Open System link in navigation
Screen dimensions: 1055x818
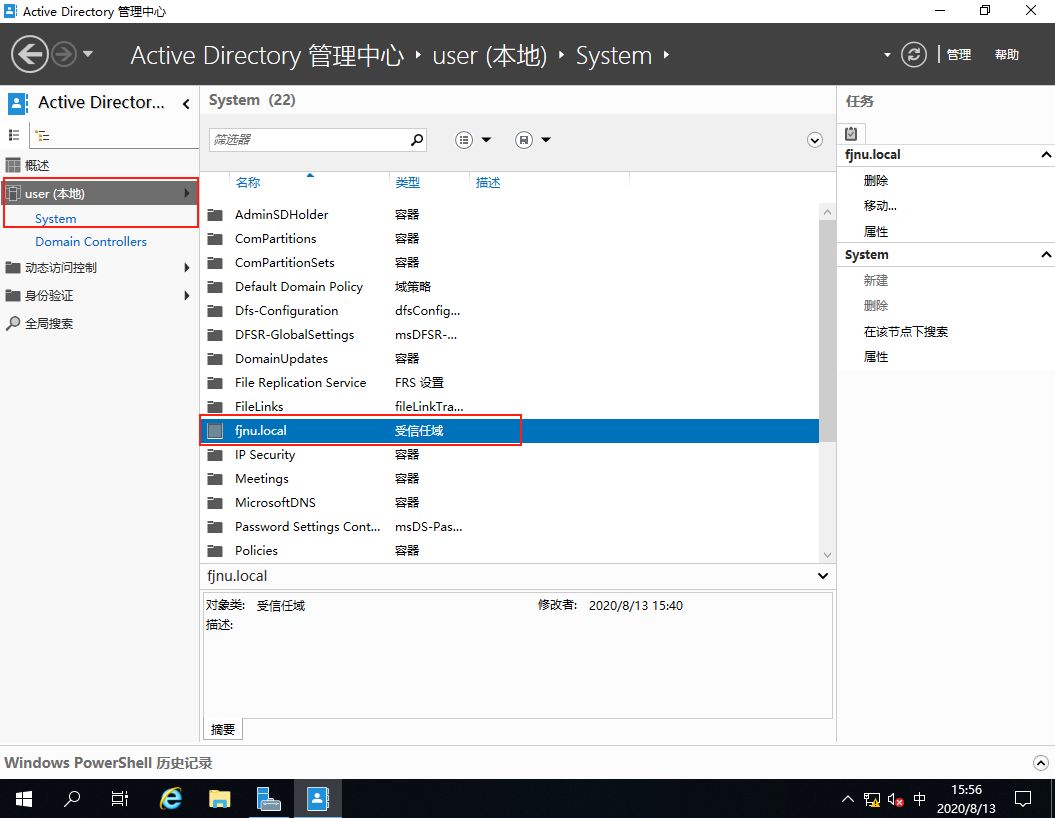pyautogui.click(x=56, y=219)
